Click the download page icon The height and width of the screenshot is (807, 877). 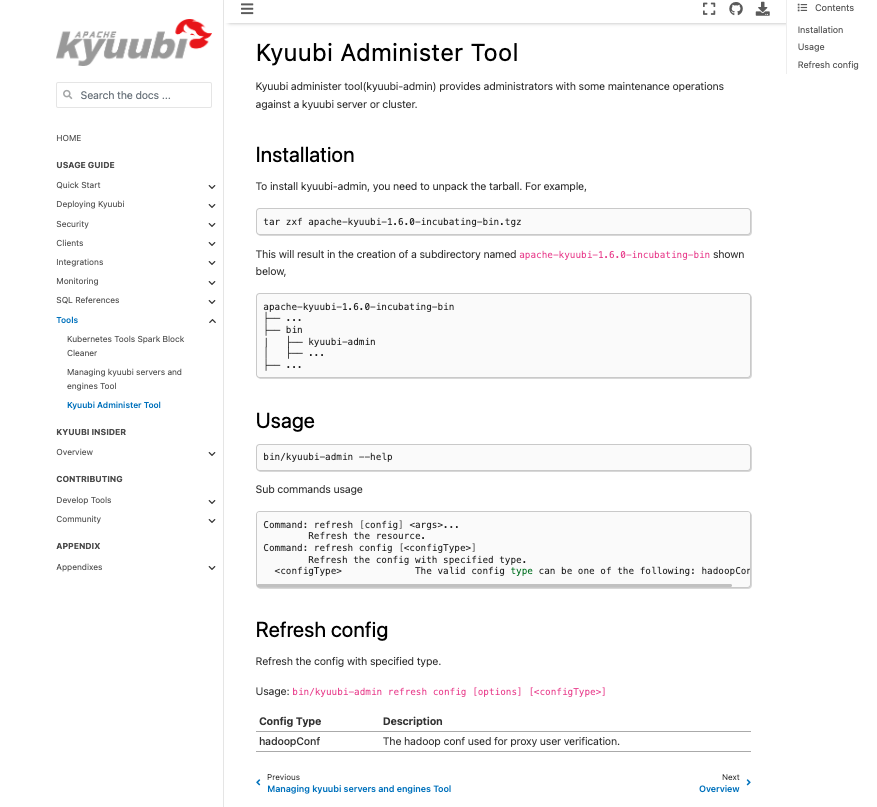(762, 9)
